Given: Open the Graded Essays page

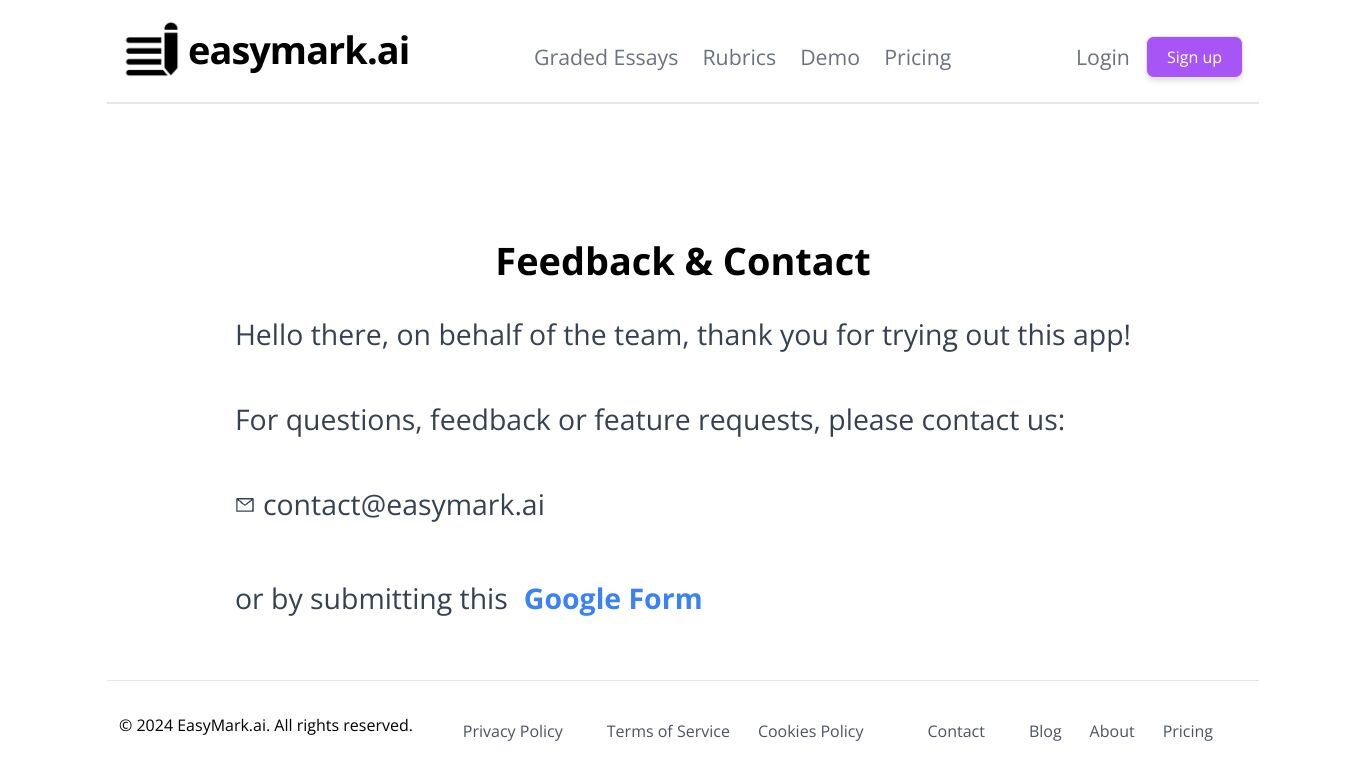Looking at the screenshot, I should click(x=606, y=58).
